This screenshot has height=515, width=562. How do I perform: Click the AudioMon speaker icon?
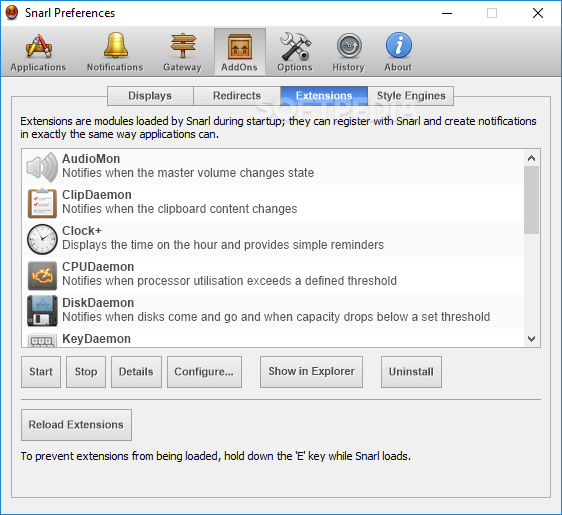tap(42, 167)
